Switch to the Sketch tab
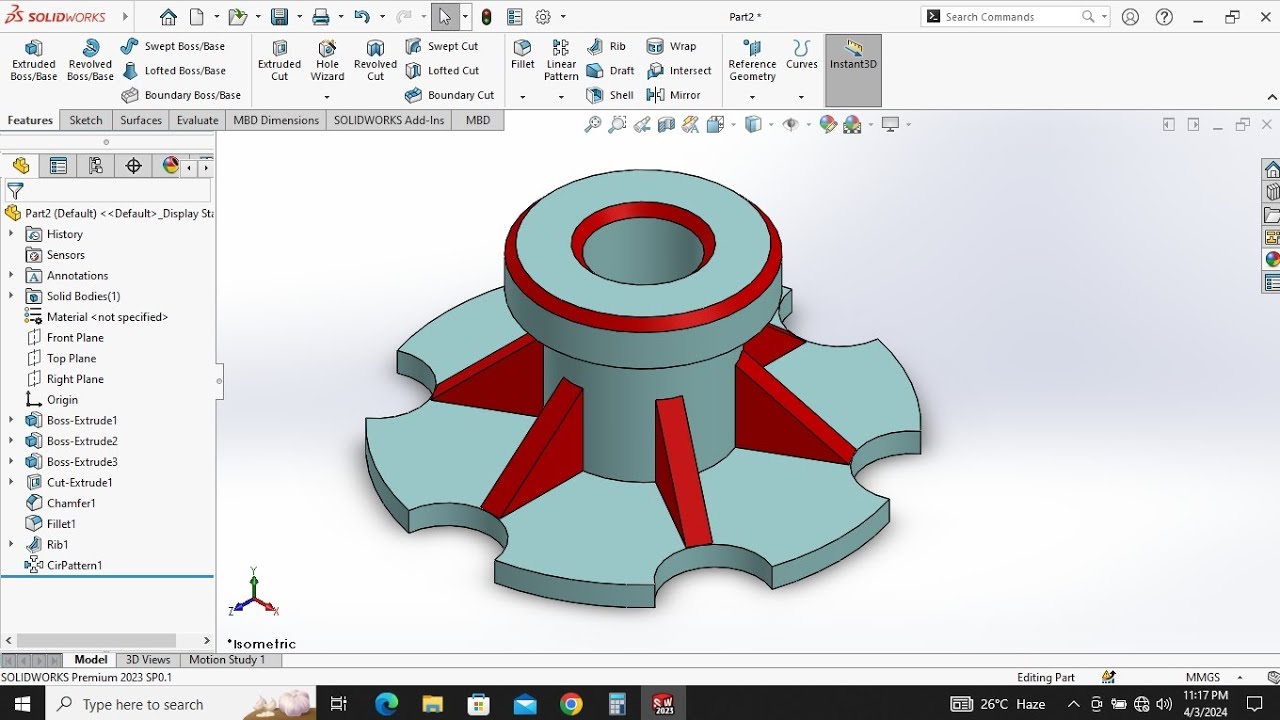 click(x=86, y=120)
